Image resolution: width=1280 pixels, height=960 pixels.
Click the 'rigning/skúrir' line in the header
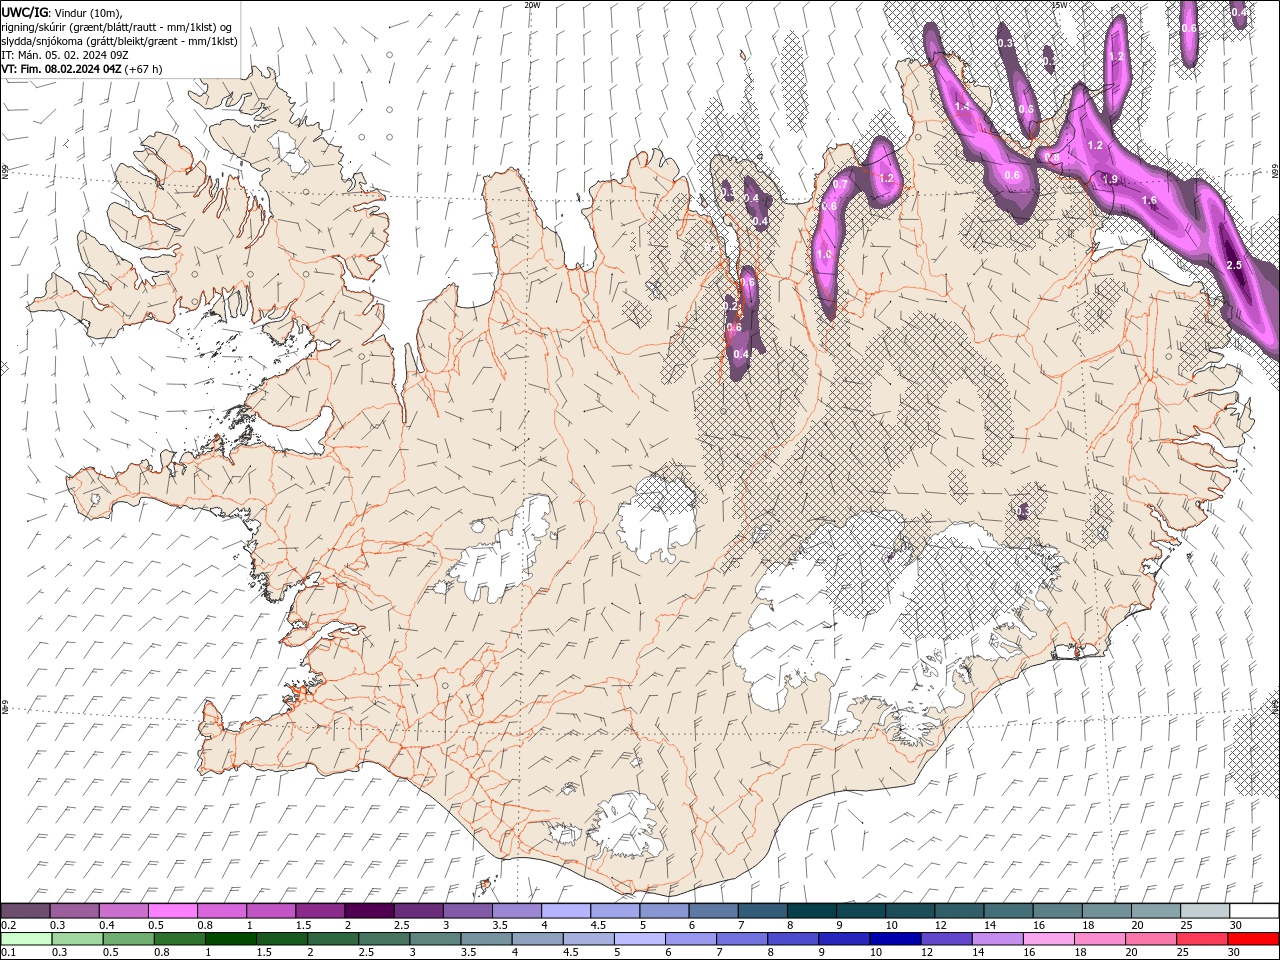(117, 27)
